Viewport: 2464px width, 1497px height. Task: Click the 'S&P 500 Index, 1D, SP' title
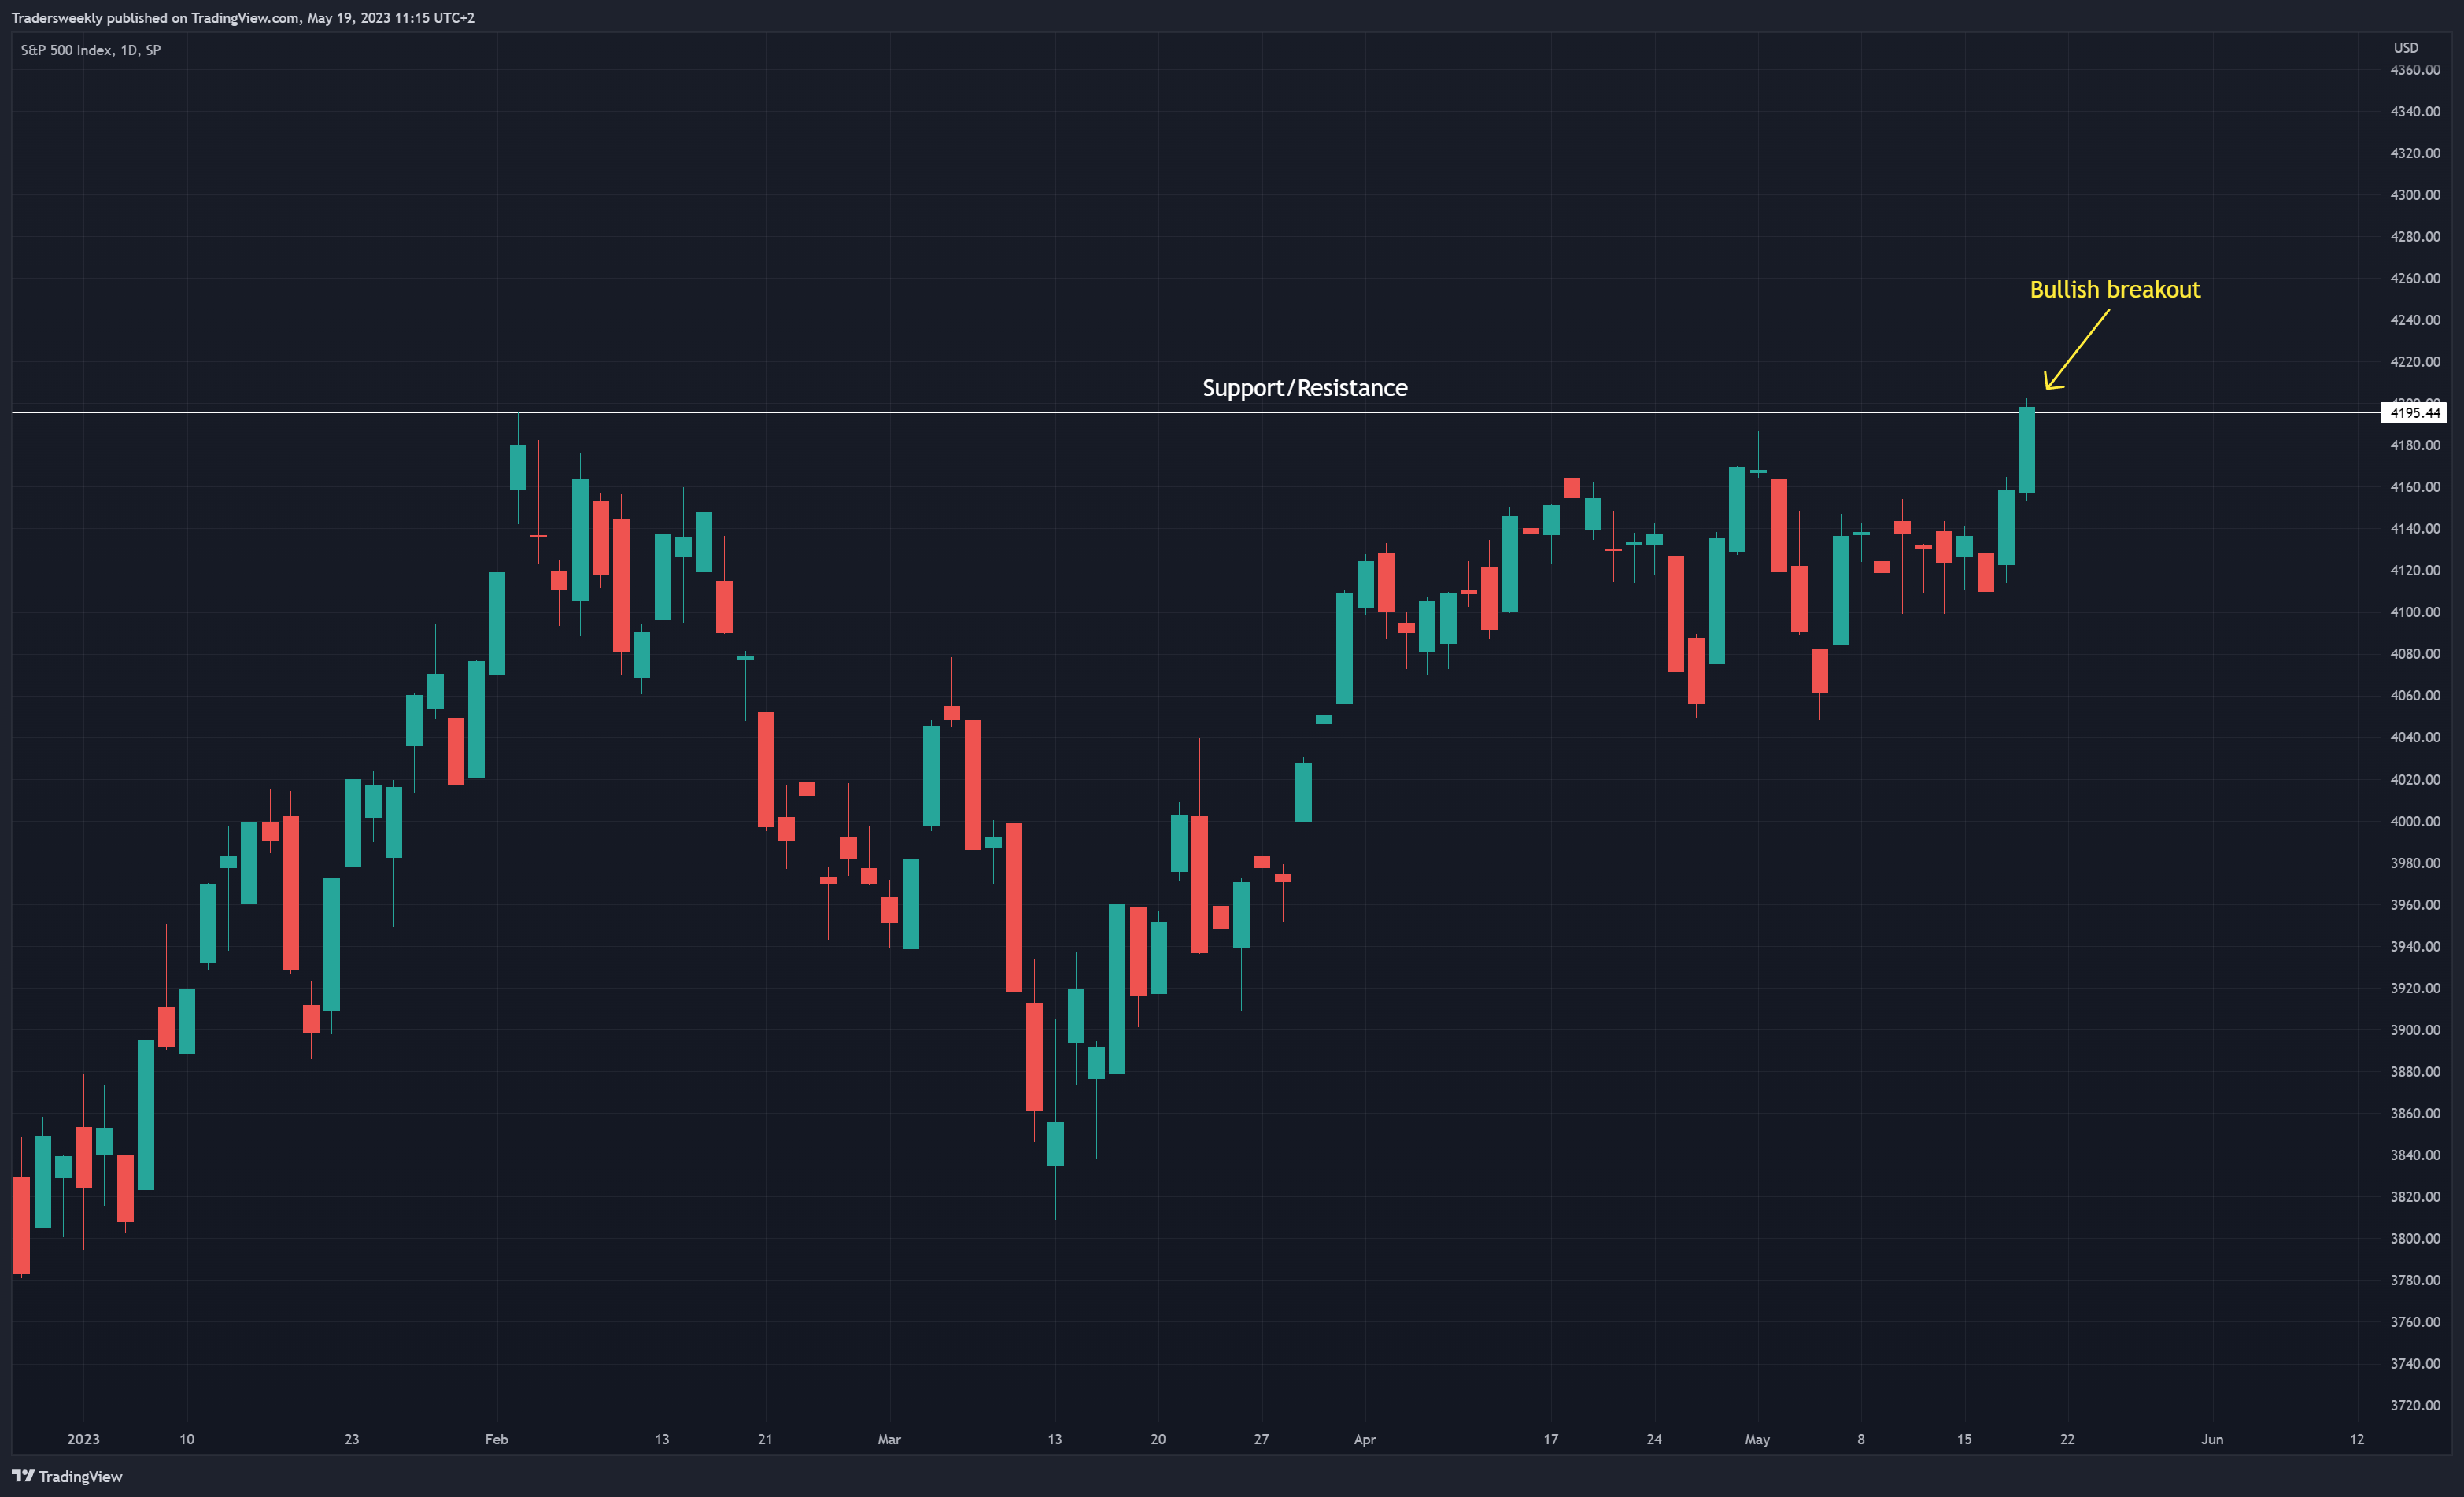point(91,50)
